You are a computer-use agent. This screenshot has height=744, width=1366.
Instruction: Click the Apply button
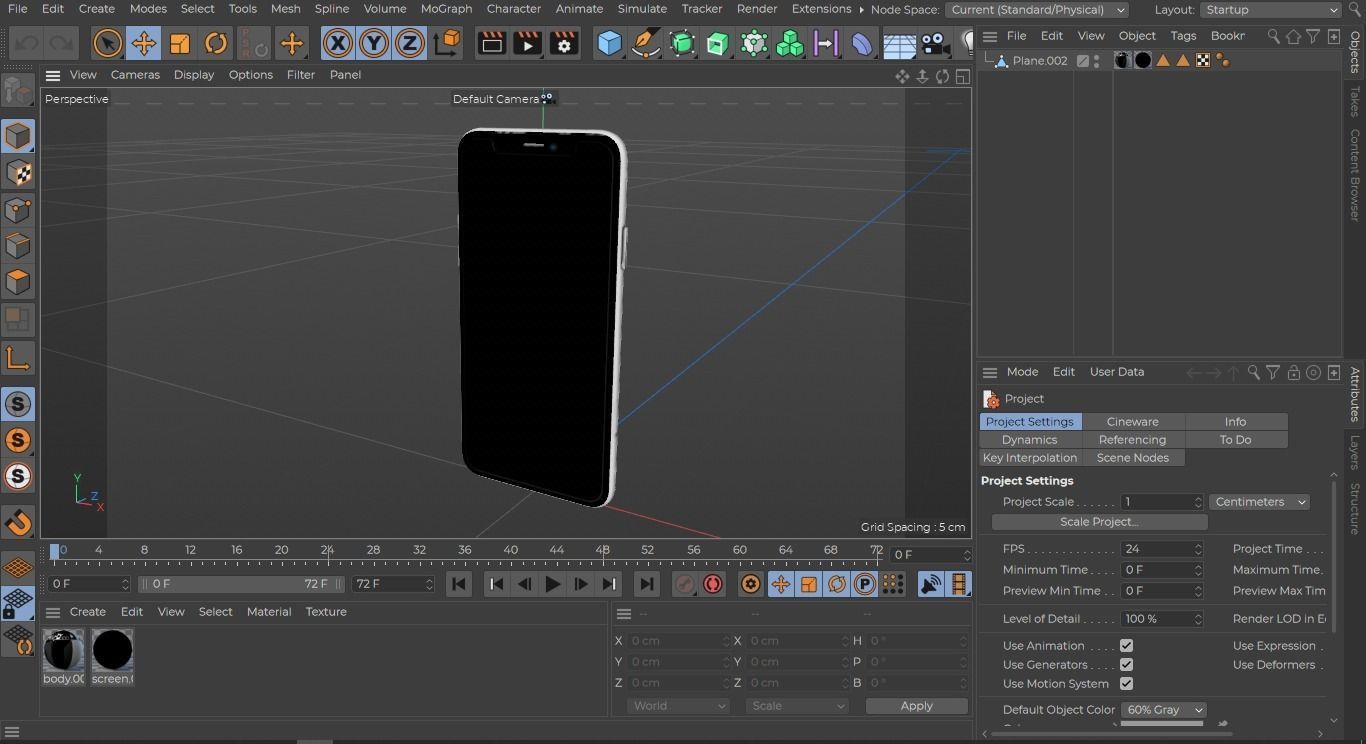(916, 706)
